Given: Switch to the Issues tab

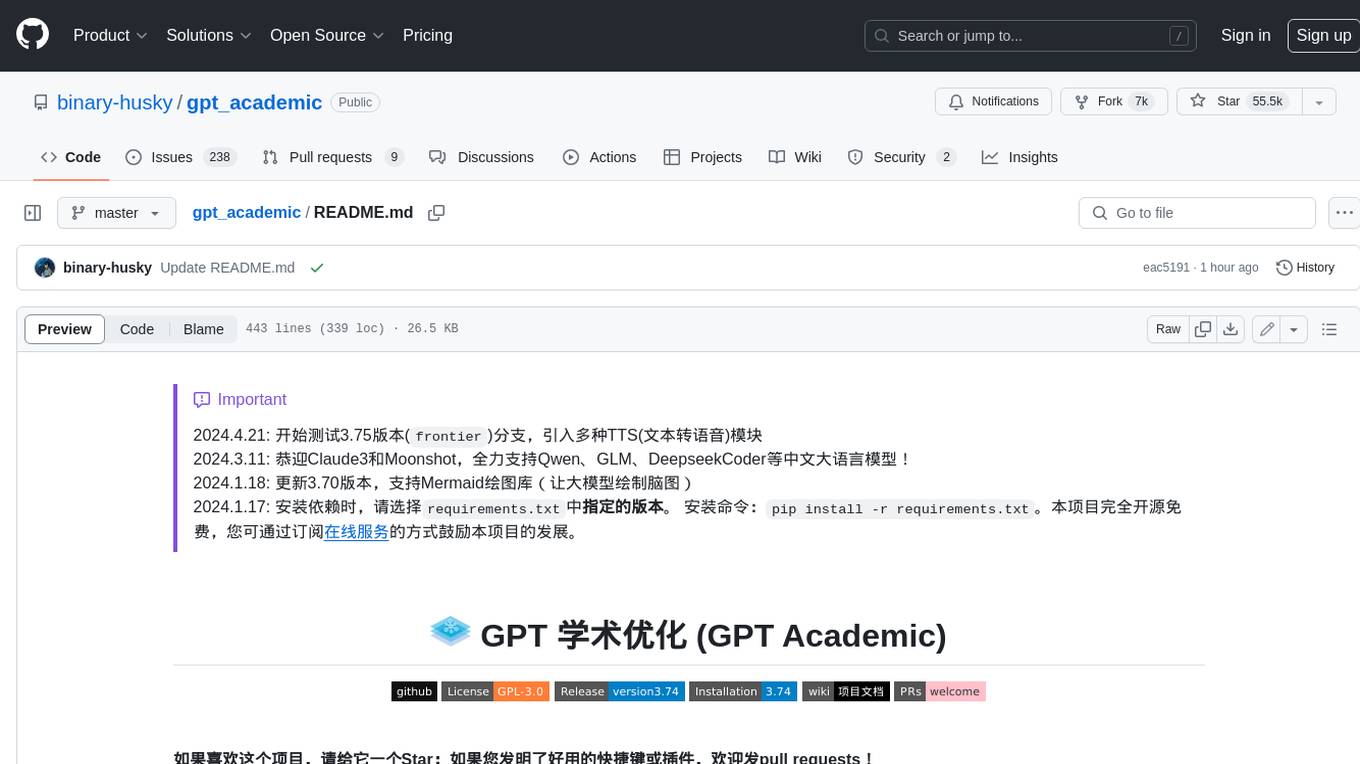Looking at the screenshot, I should 180,157.
